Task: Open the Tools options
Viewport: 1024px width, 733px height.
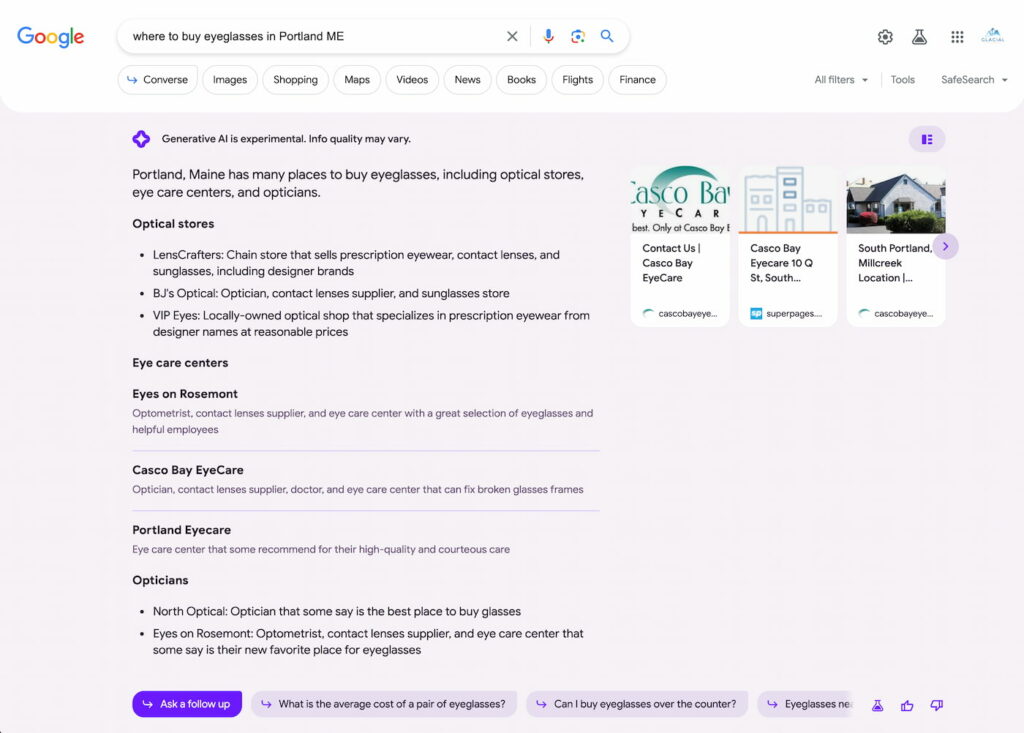Action: 903,80
